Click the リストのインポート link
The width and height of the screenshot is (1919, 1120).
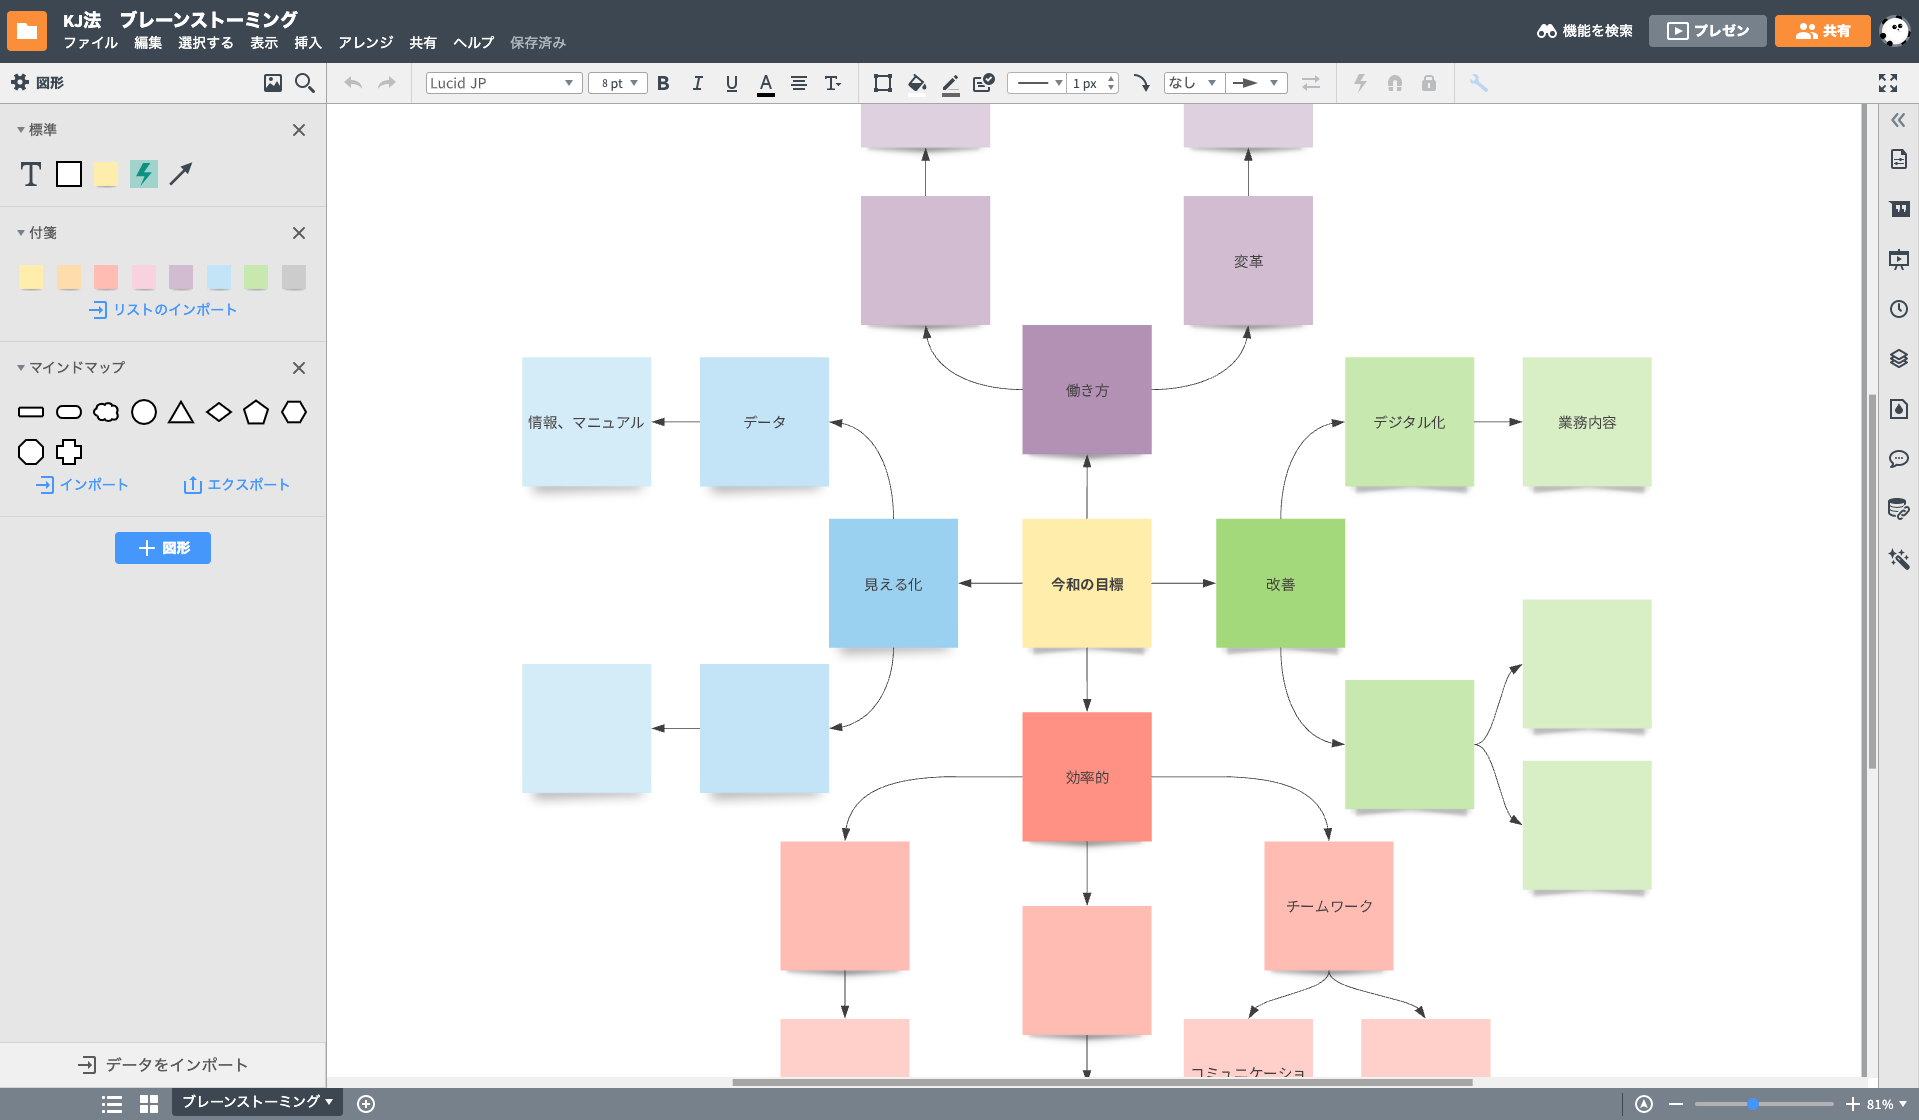click(162, 309)
